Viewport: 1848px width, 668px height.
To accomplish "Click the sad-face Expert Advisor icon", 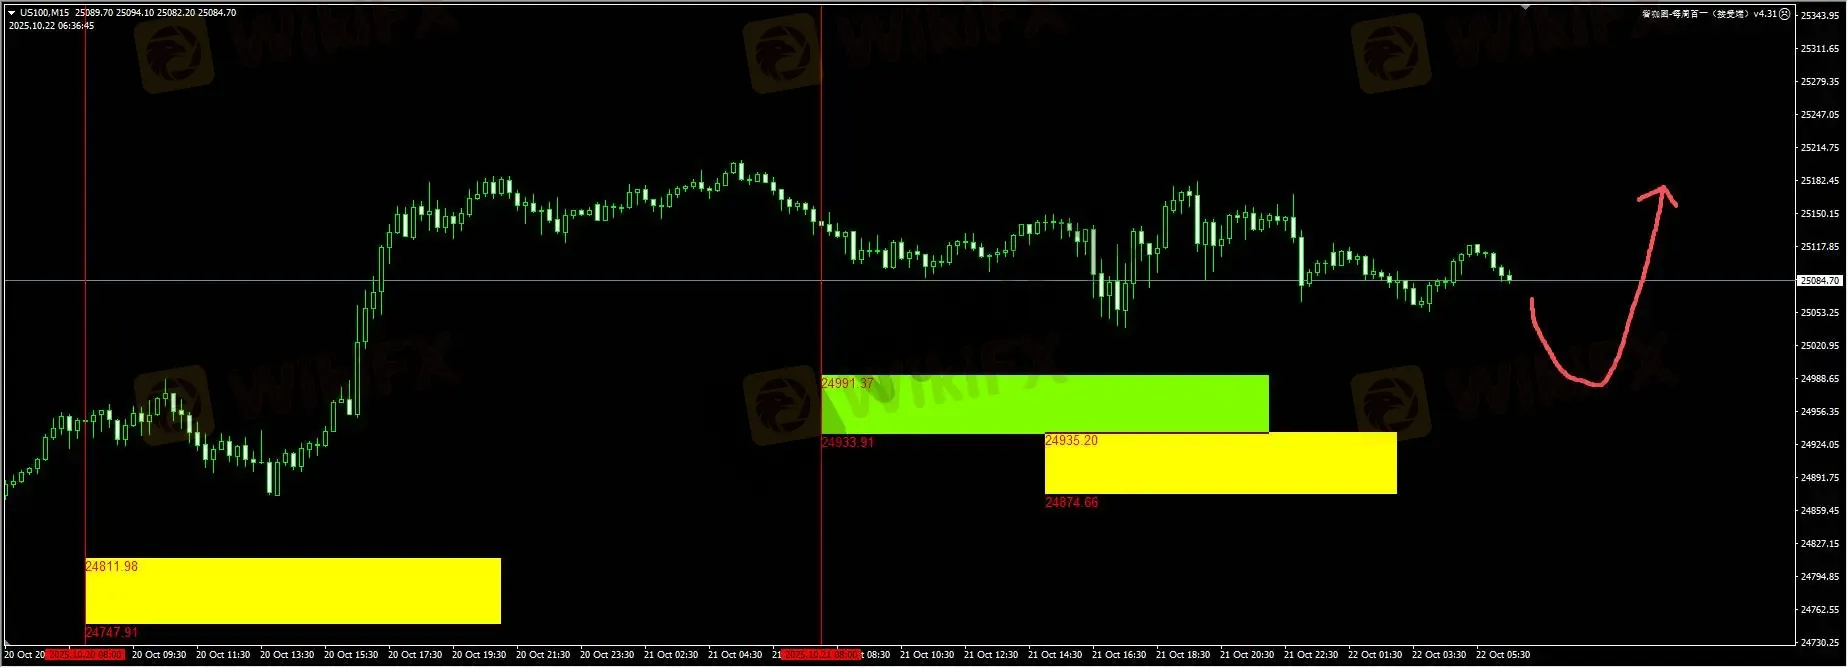I will click(x=1786, y=14).
